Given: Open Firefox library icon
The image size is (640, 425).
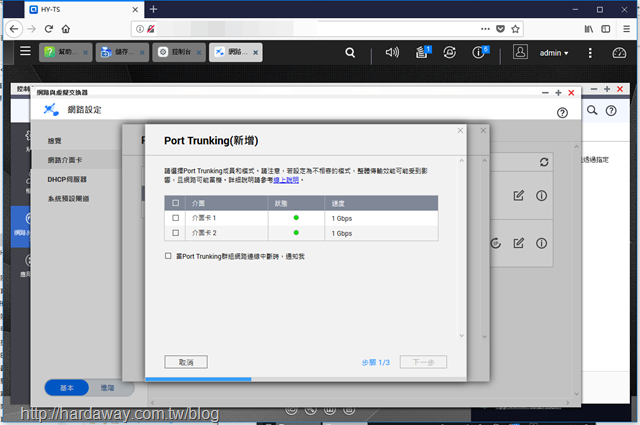Looking at the screenshot, I should (x=589, y=29).
